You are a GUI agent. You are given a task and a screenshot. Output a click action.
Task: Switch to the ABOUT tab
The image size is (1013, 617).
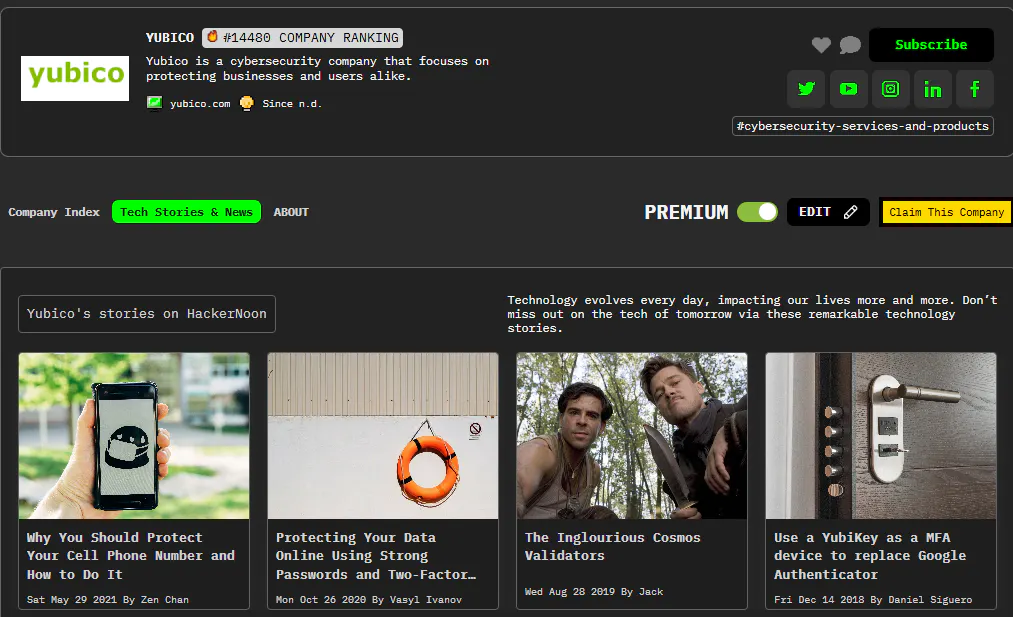click(x=291, y=212)
